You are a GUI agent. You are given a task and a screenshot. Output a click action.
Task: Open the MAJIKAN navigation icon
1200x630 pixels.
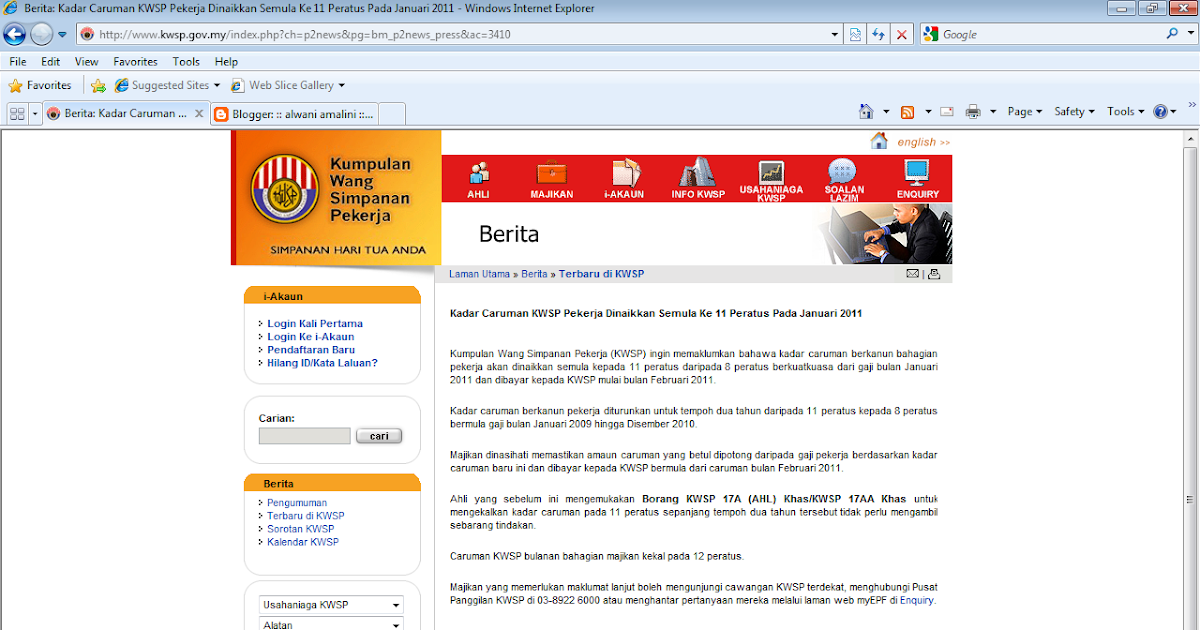[552, 179]
